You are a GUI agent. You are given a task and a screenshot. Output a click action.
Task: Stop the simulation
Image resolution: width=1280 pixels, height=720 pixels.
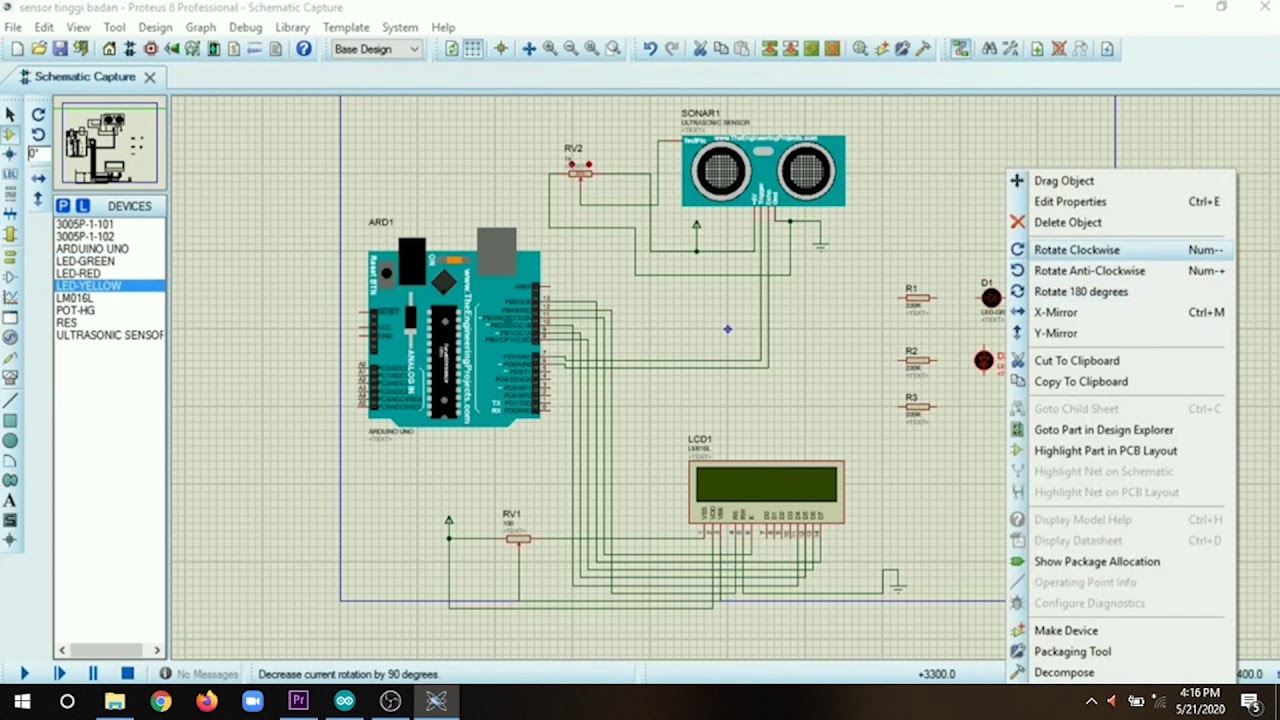tap(127, 674)
